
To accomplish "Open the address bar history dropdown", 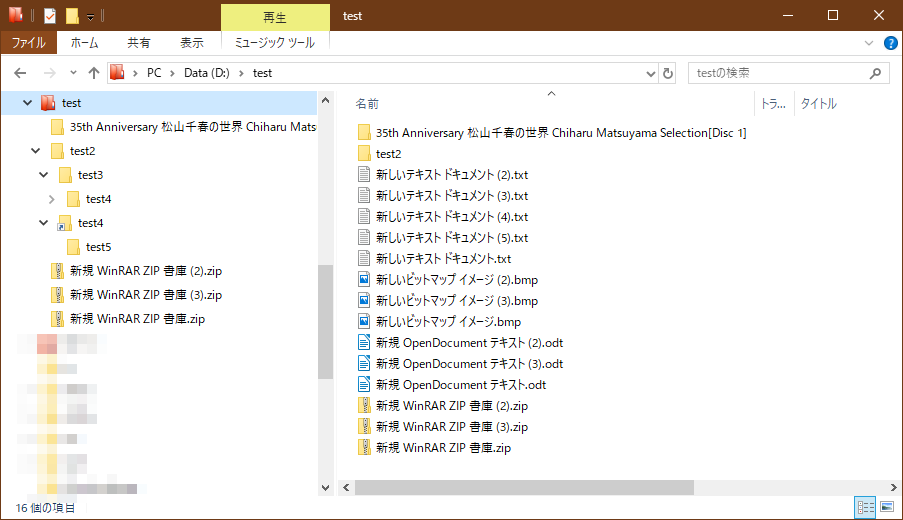I will pos(650,73).
